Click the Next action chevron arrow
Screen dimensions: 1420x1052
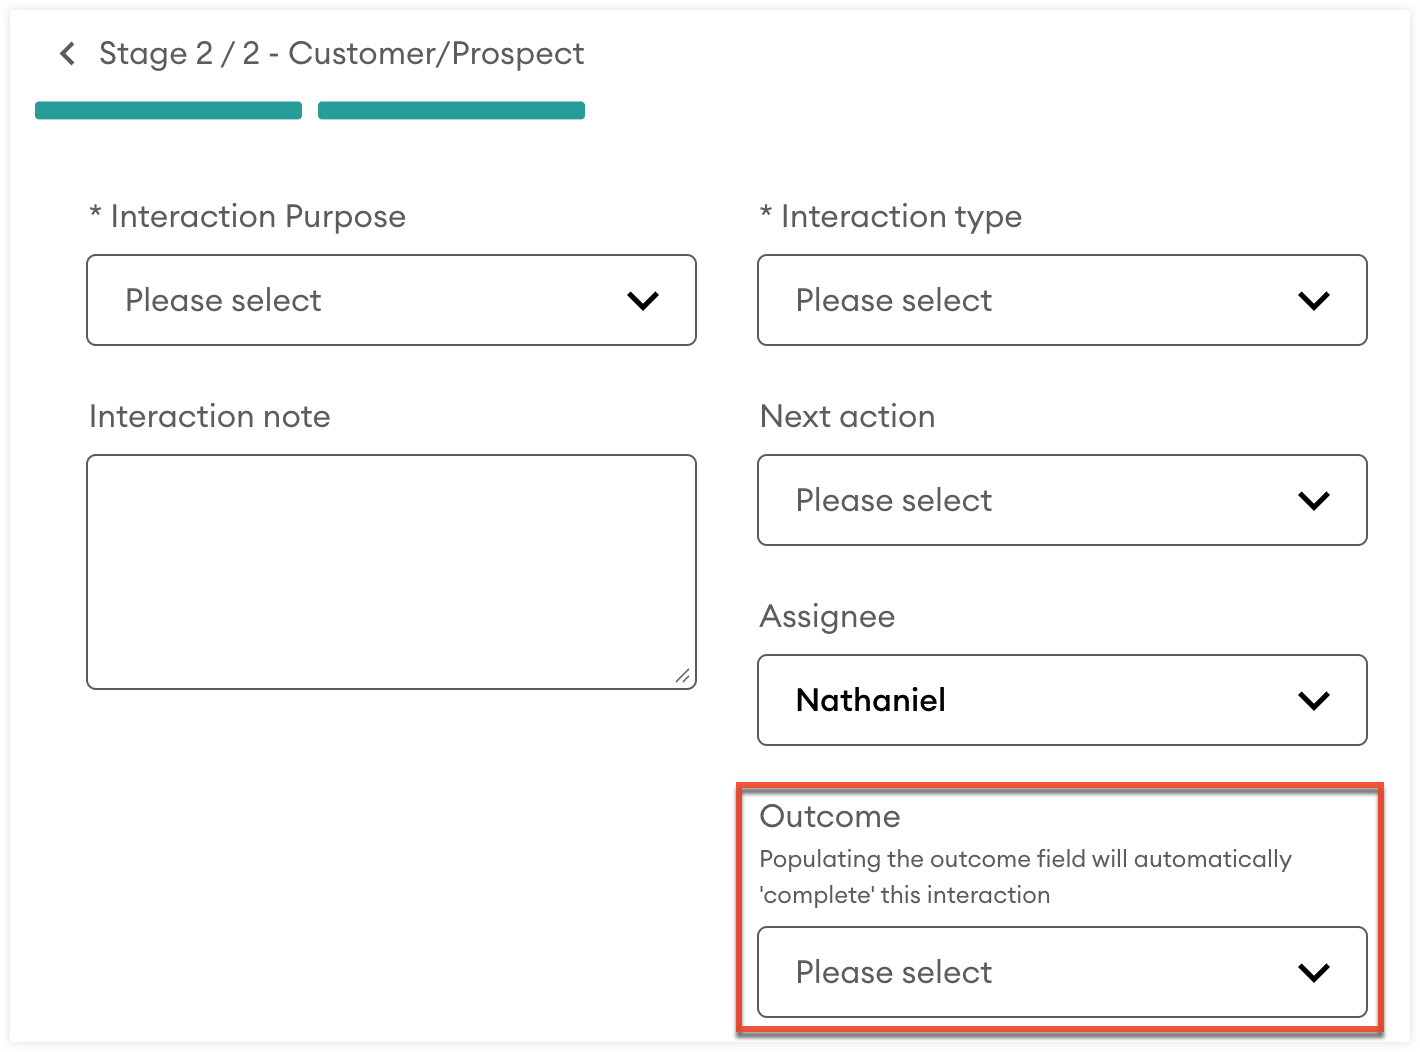click(1312, 500)
